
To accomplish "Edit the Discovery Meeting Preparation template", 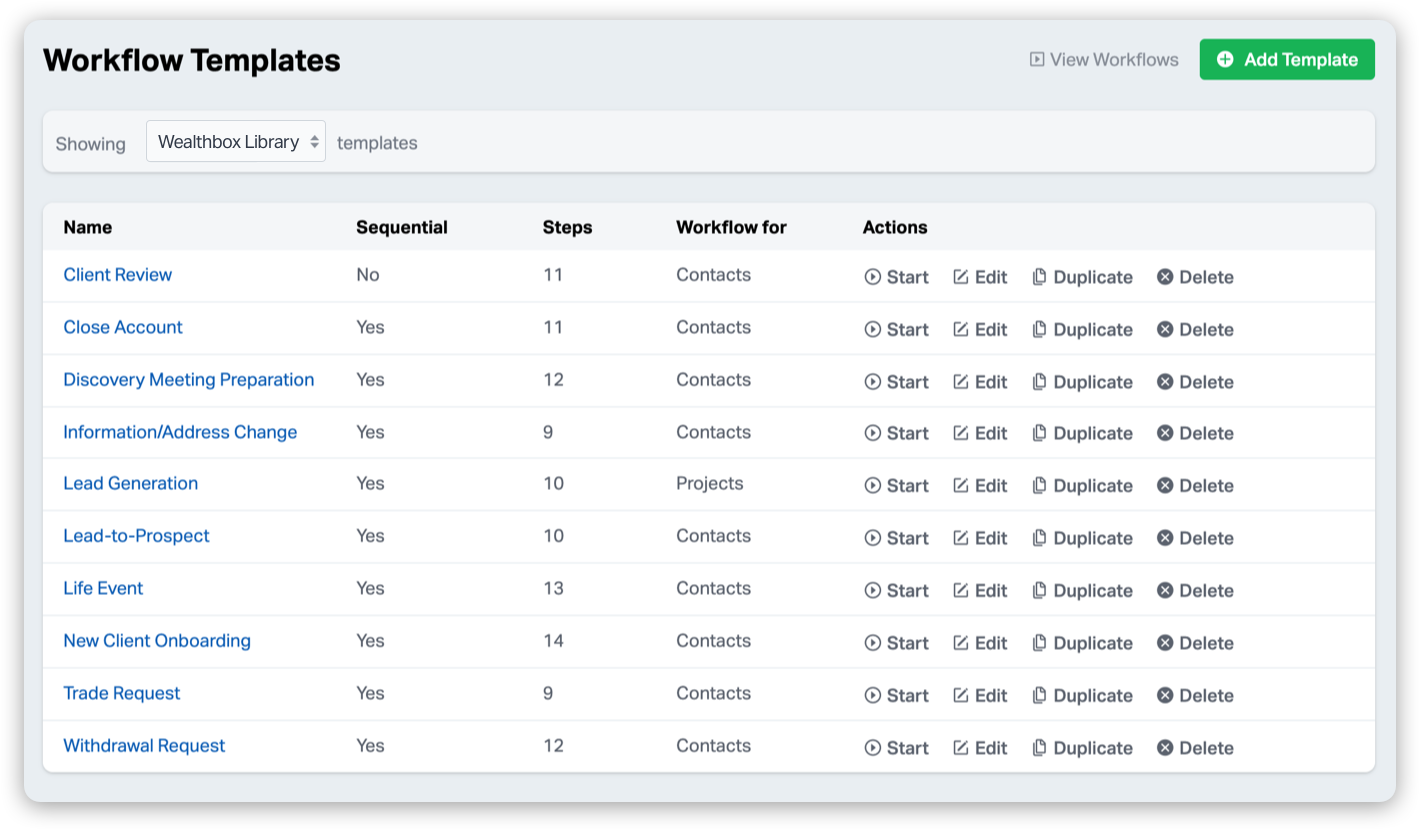I will point(980,382).
